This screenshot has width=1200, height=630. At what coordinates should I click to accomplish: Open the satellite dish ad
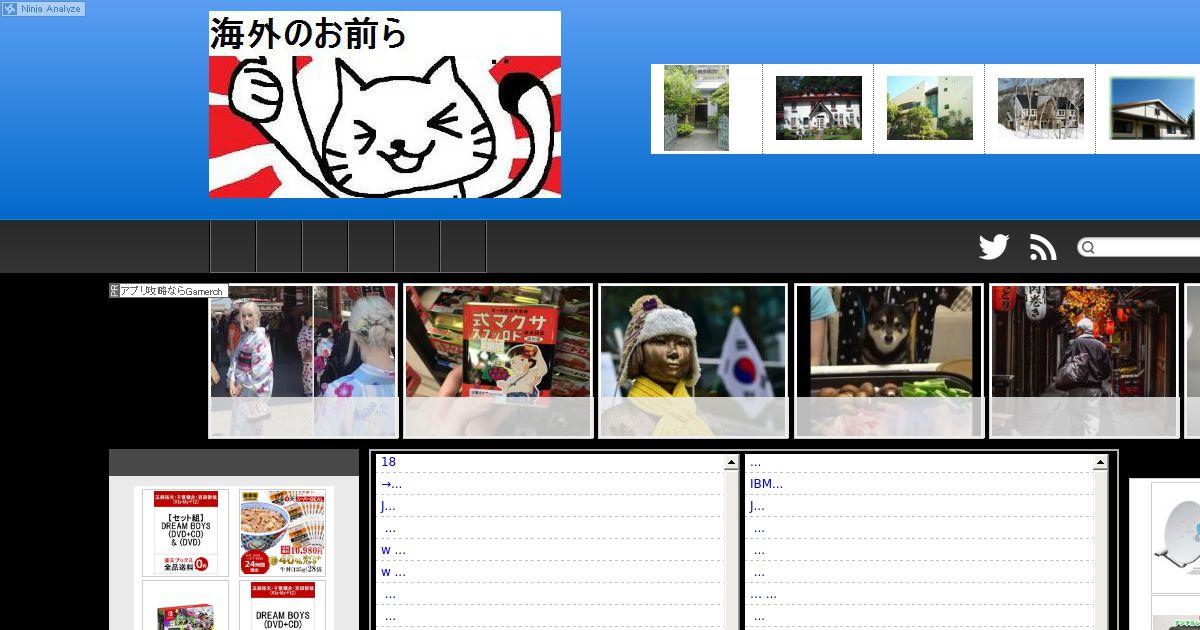(x=1175, y=538)
